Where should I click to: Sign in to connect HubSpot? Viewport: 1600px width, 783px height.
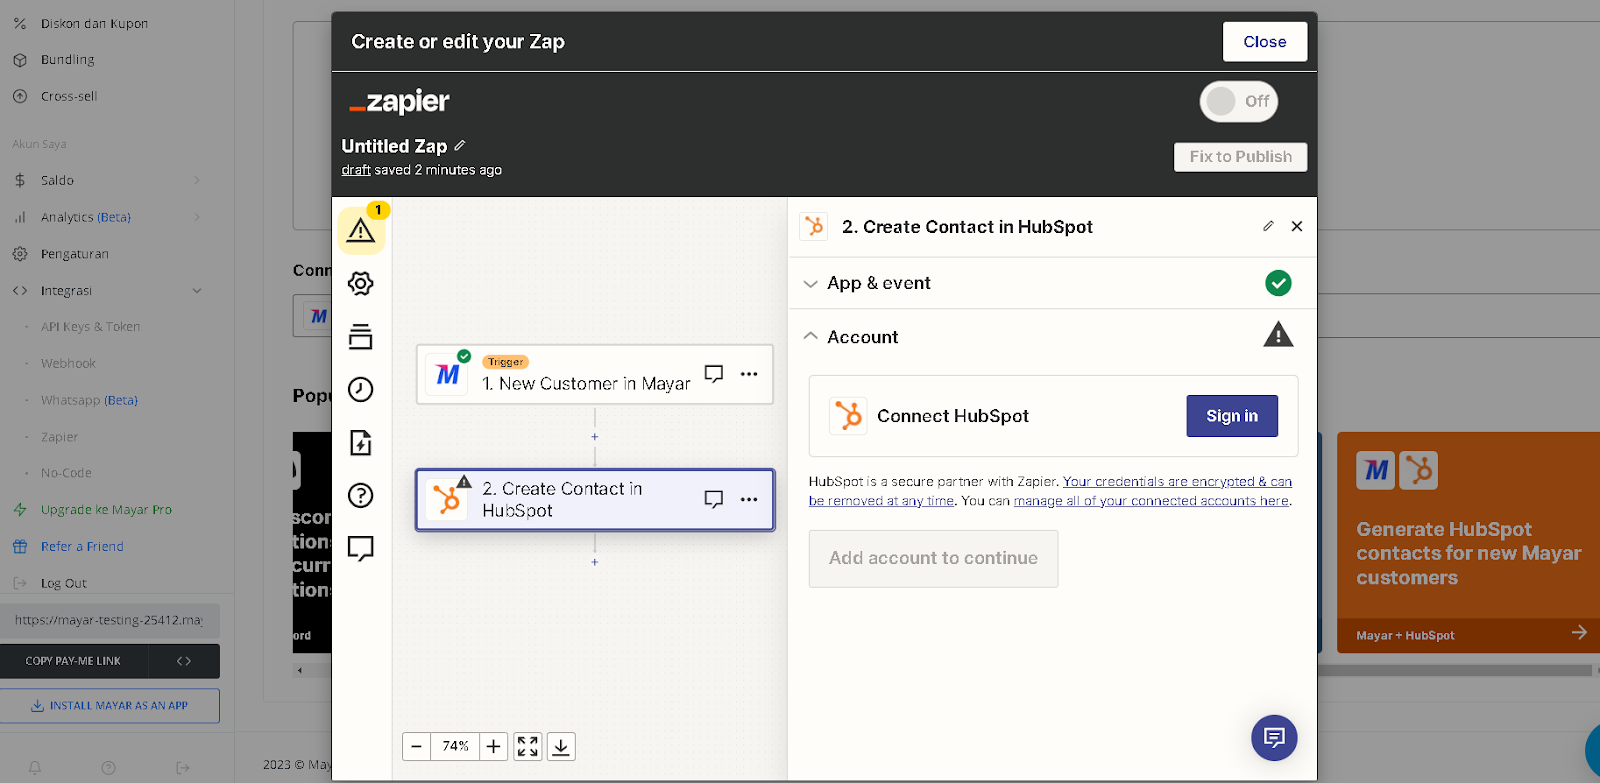tap(1232, 416)
